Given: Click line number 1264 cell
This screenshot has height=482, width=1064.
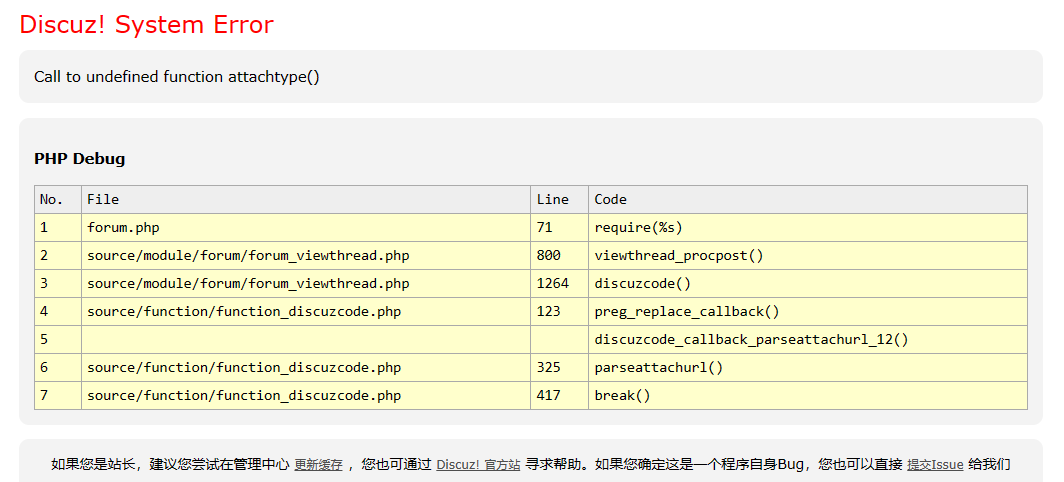Looking at the screenshot, I should point(552,284).
